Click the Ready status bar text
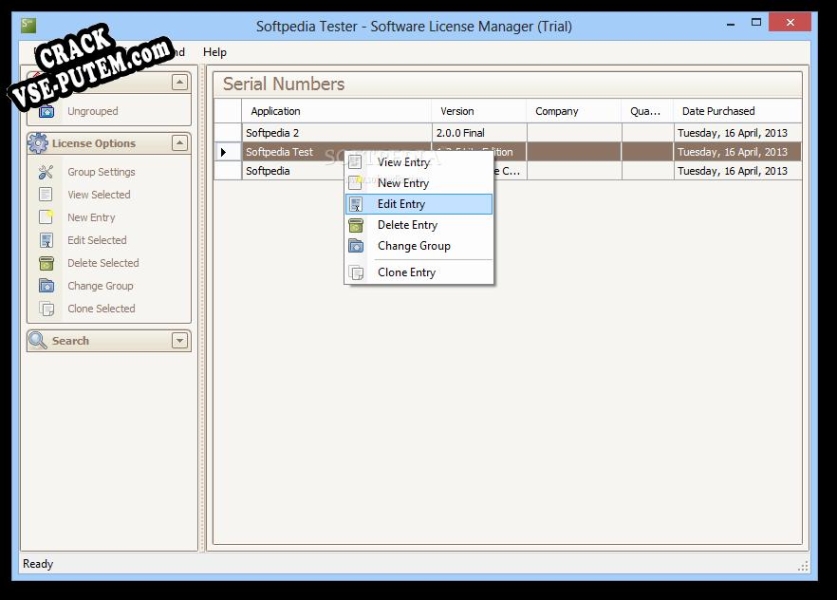 coord(38,564)
